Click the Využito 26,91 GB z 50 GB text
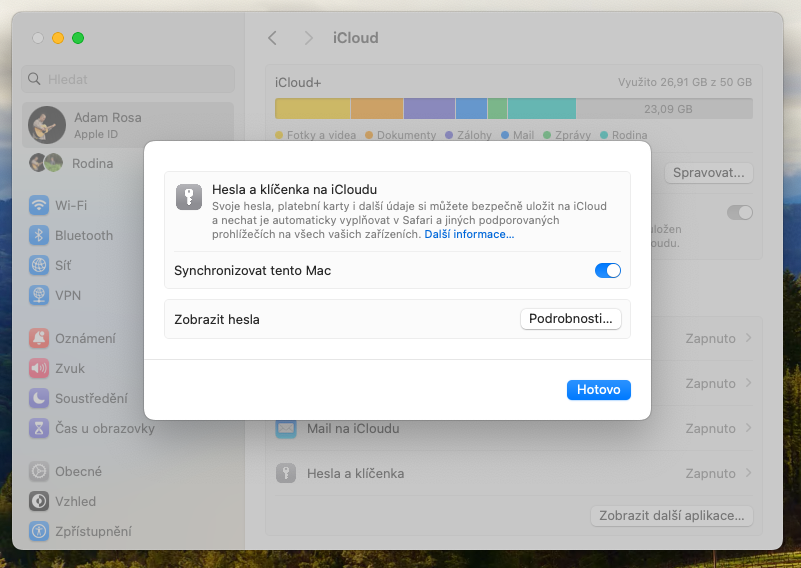The width and height of the screenshot is (801, 568). click(x=685, y=82)
